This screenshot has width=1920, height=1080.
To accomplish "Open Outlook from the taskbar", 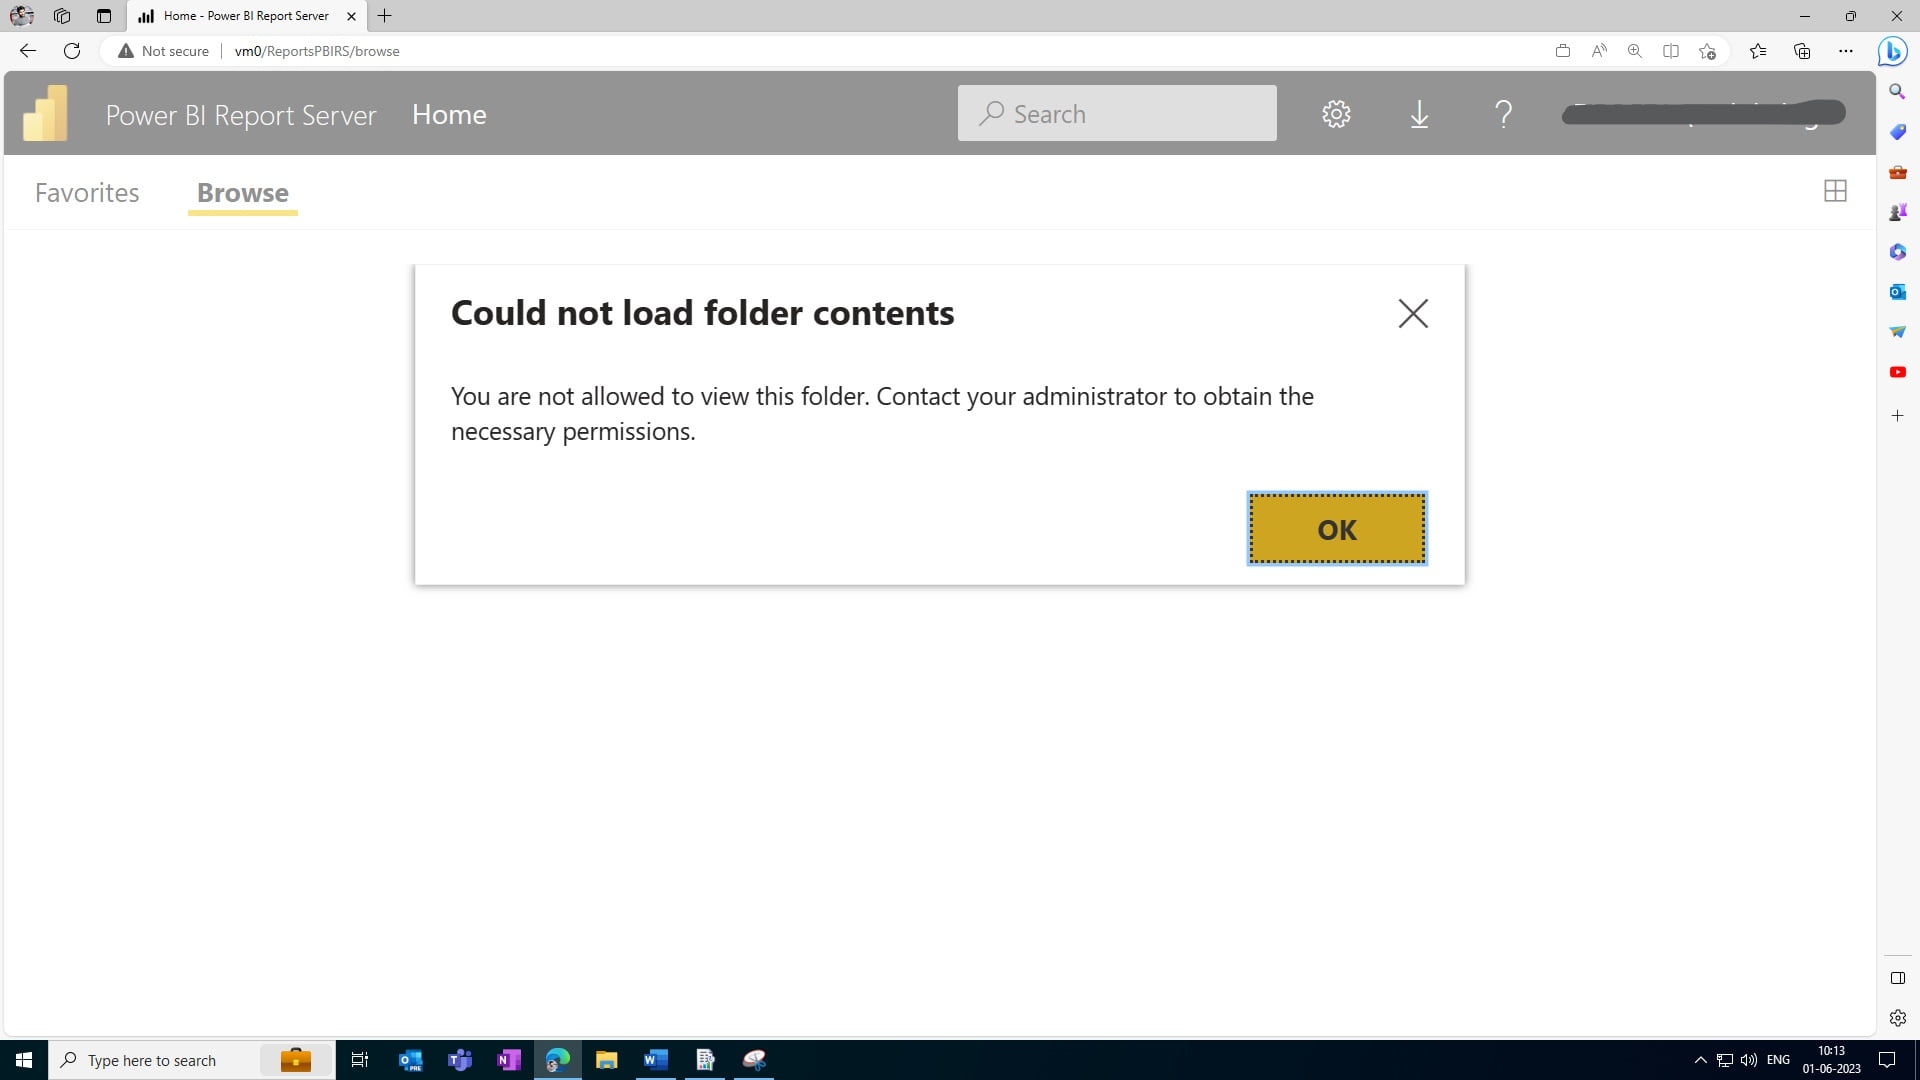I will (410, 1060).
